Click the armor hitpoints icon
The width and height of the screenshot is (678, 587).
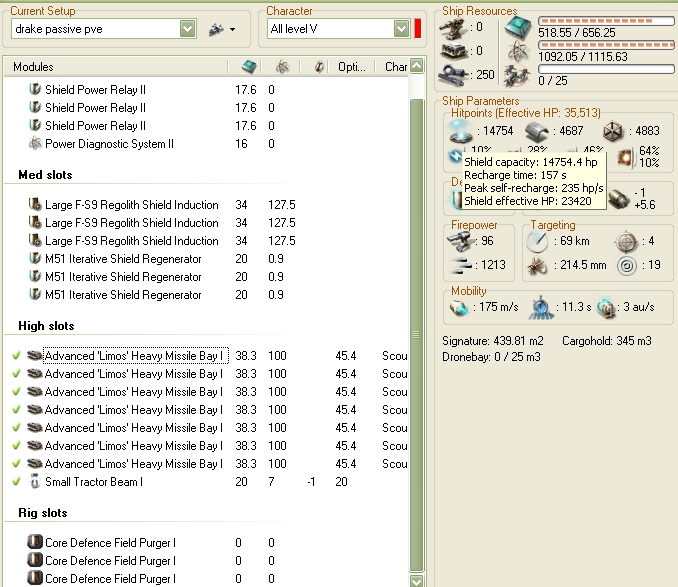tap(538, 129)
